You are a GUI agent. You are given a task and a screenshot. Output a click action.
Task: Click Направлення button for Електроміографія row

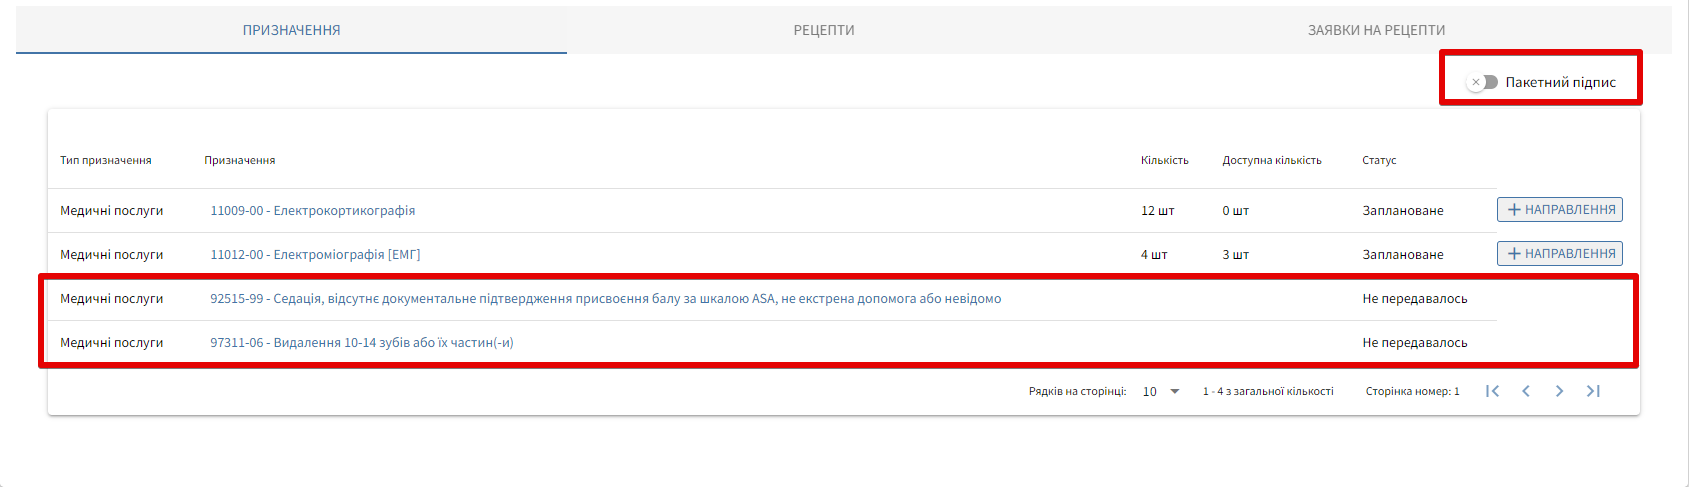click(1559, 254)
